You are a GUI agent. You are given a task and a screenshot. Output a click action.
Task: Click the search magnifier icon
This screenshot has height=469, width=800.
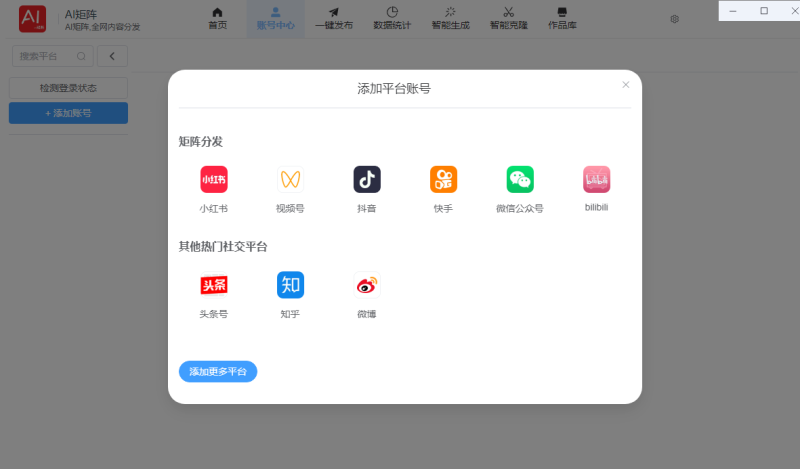pyautogui.click(x=81, y=56)
